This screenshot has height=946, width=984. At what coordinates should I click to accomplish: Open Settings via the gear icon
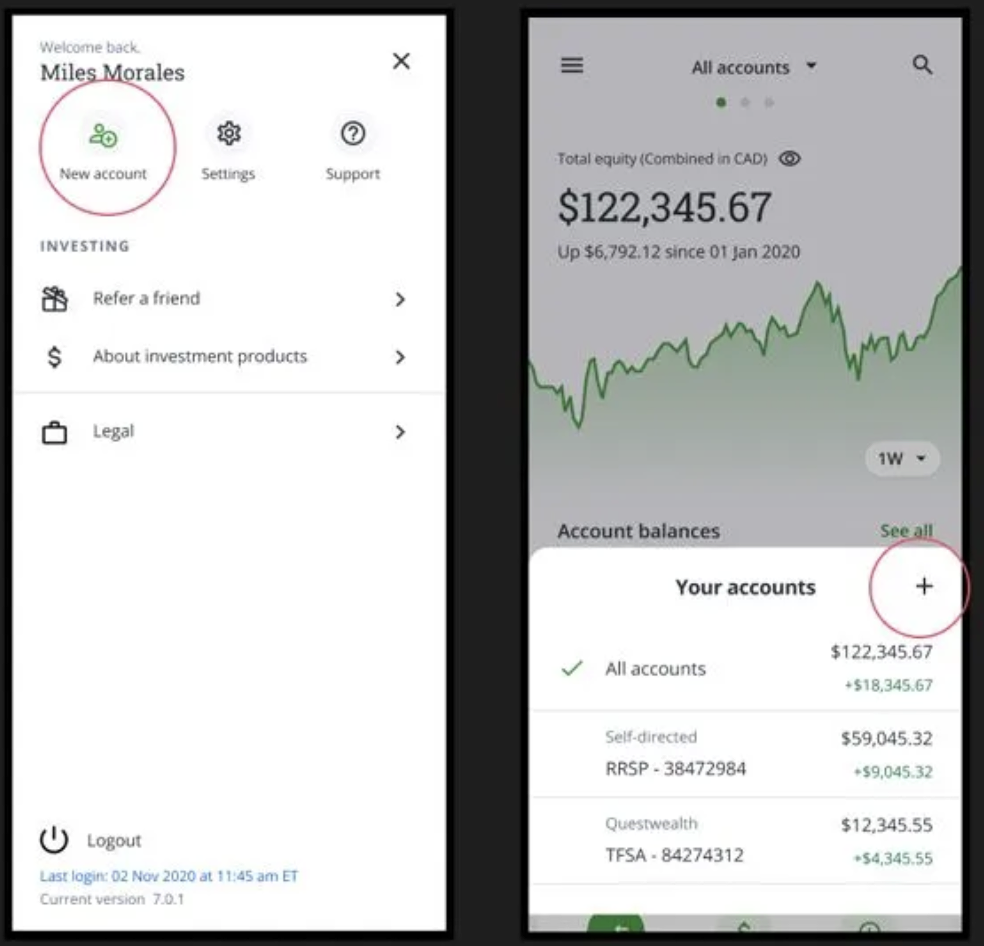tap(229, 133)
